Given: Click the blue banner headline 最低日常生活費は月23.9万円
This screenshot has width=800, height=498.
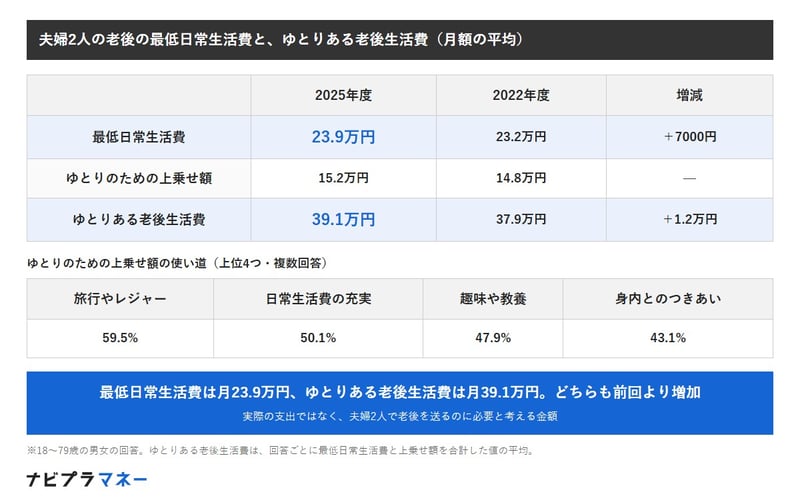Looking at the screenshot, I should click(399, 392).
